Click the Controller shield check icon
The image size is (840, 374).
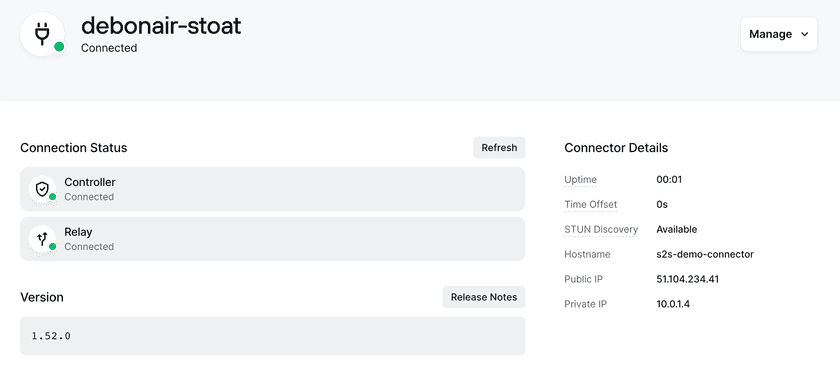(42, 189)
